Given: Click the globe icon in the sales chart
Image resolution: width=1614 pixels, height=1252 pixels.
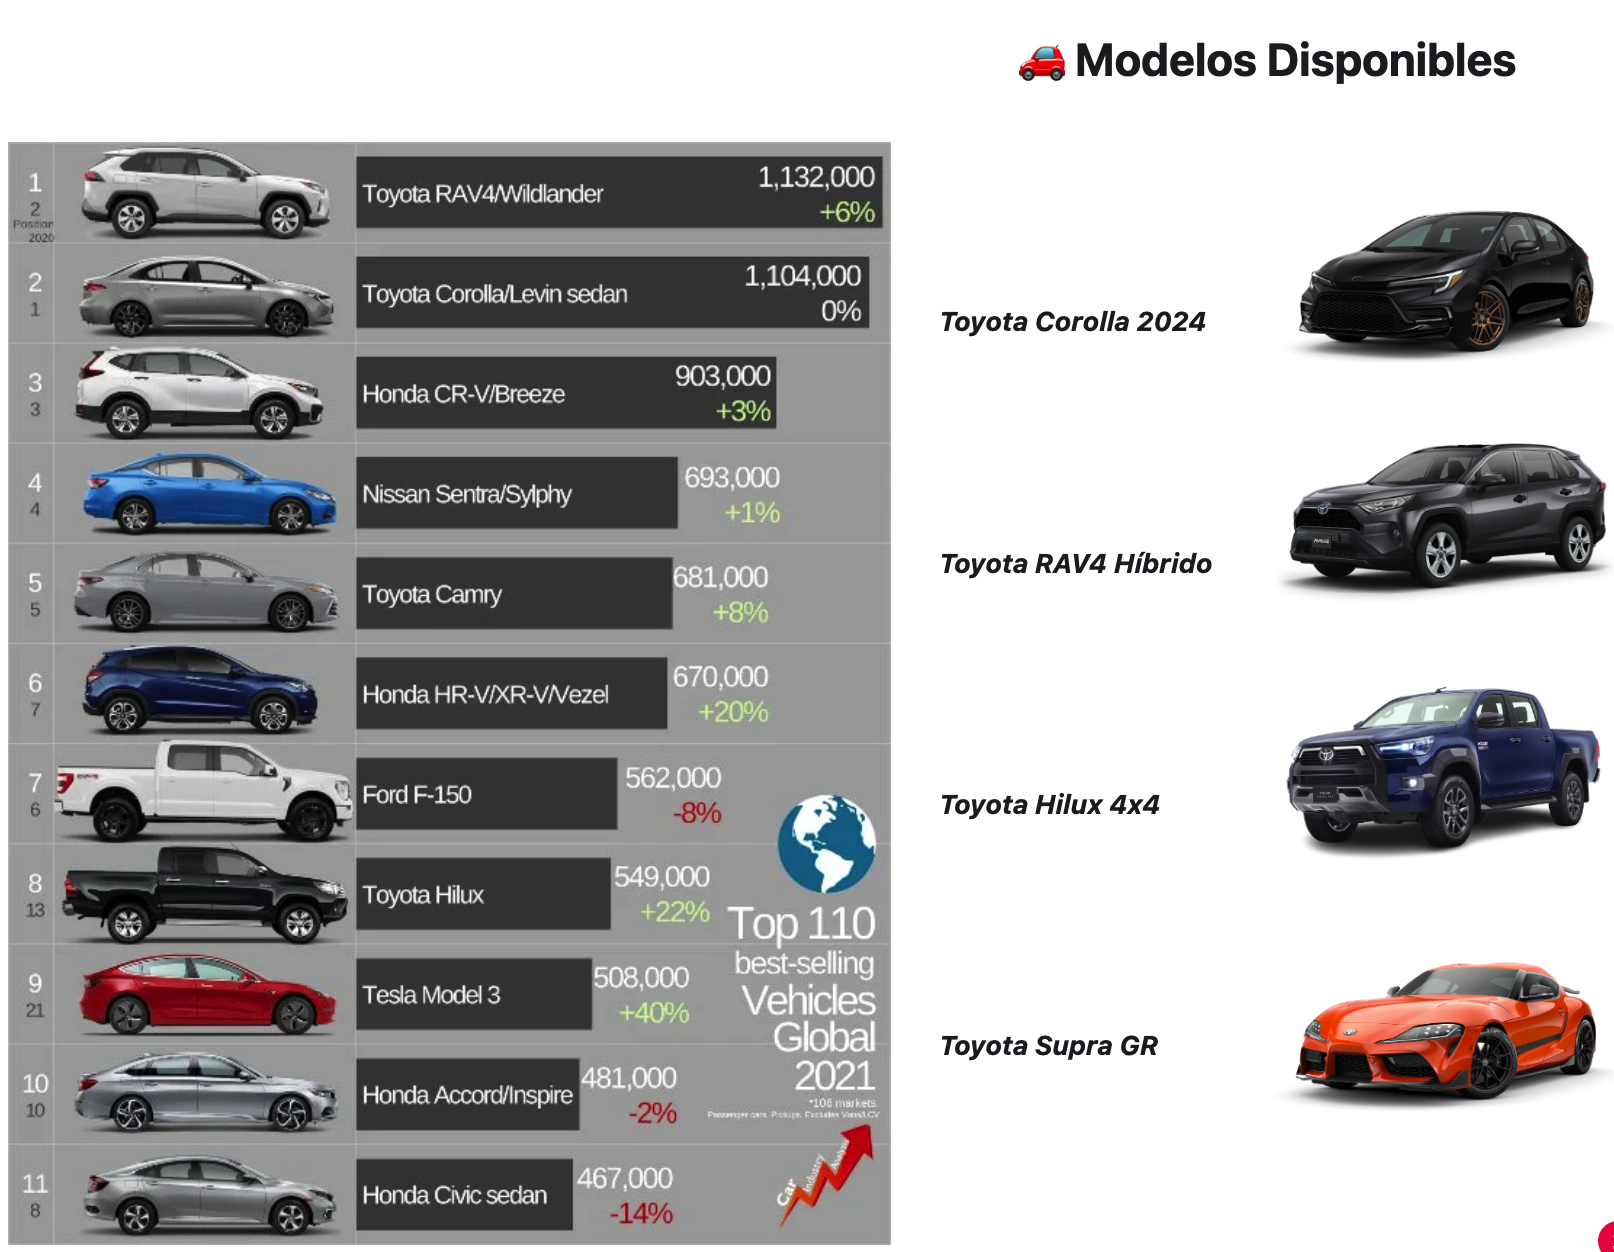Looking at the screenshot, I should pos(826,843).
